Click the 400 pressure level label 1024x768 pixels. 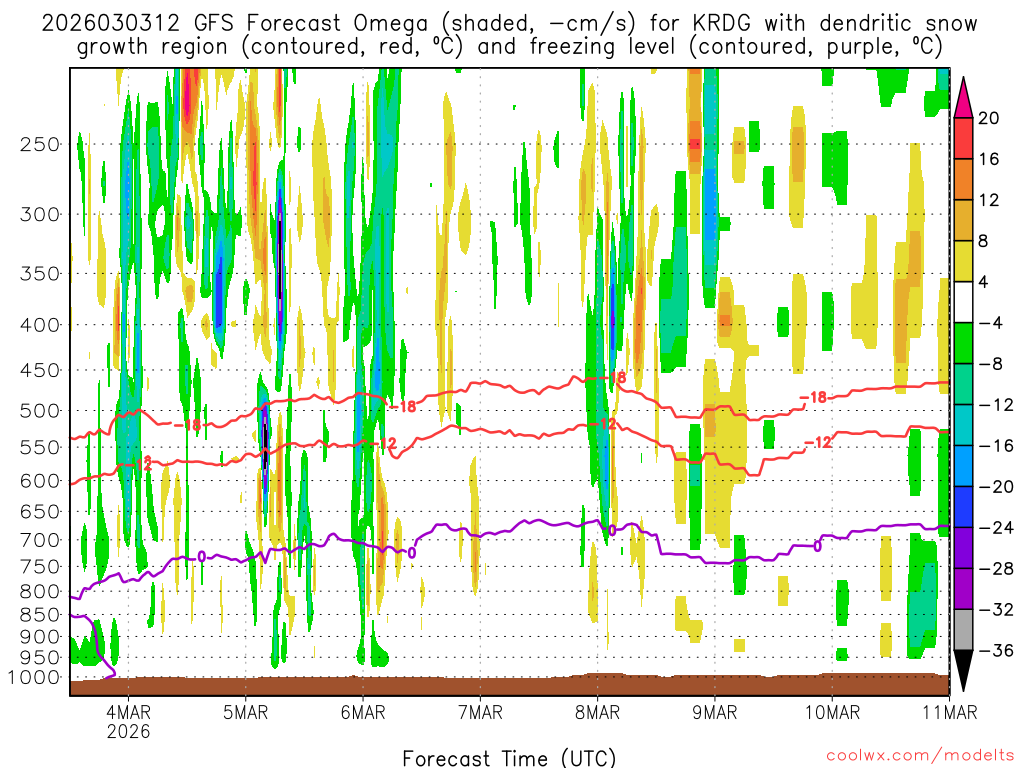40,325
